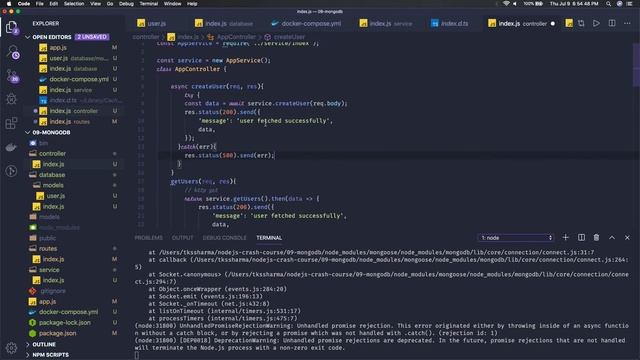Open the Debug menu
Image resolution: width=640 pixels, height=360 pixels.
[126, 4]
